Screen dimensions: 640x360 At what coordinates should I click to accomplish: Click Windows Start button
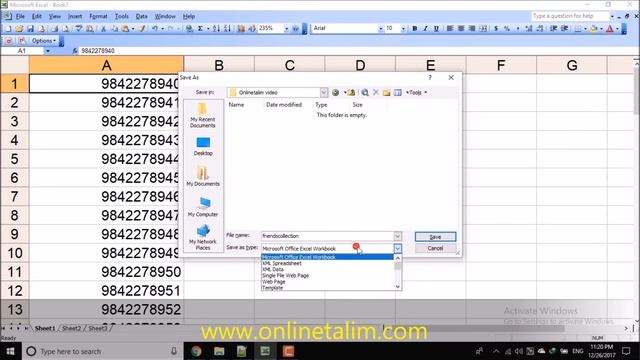click(x=10, y=351)
